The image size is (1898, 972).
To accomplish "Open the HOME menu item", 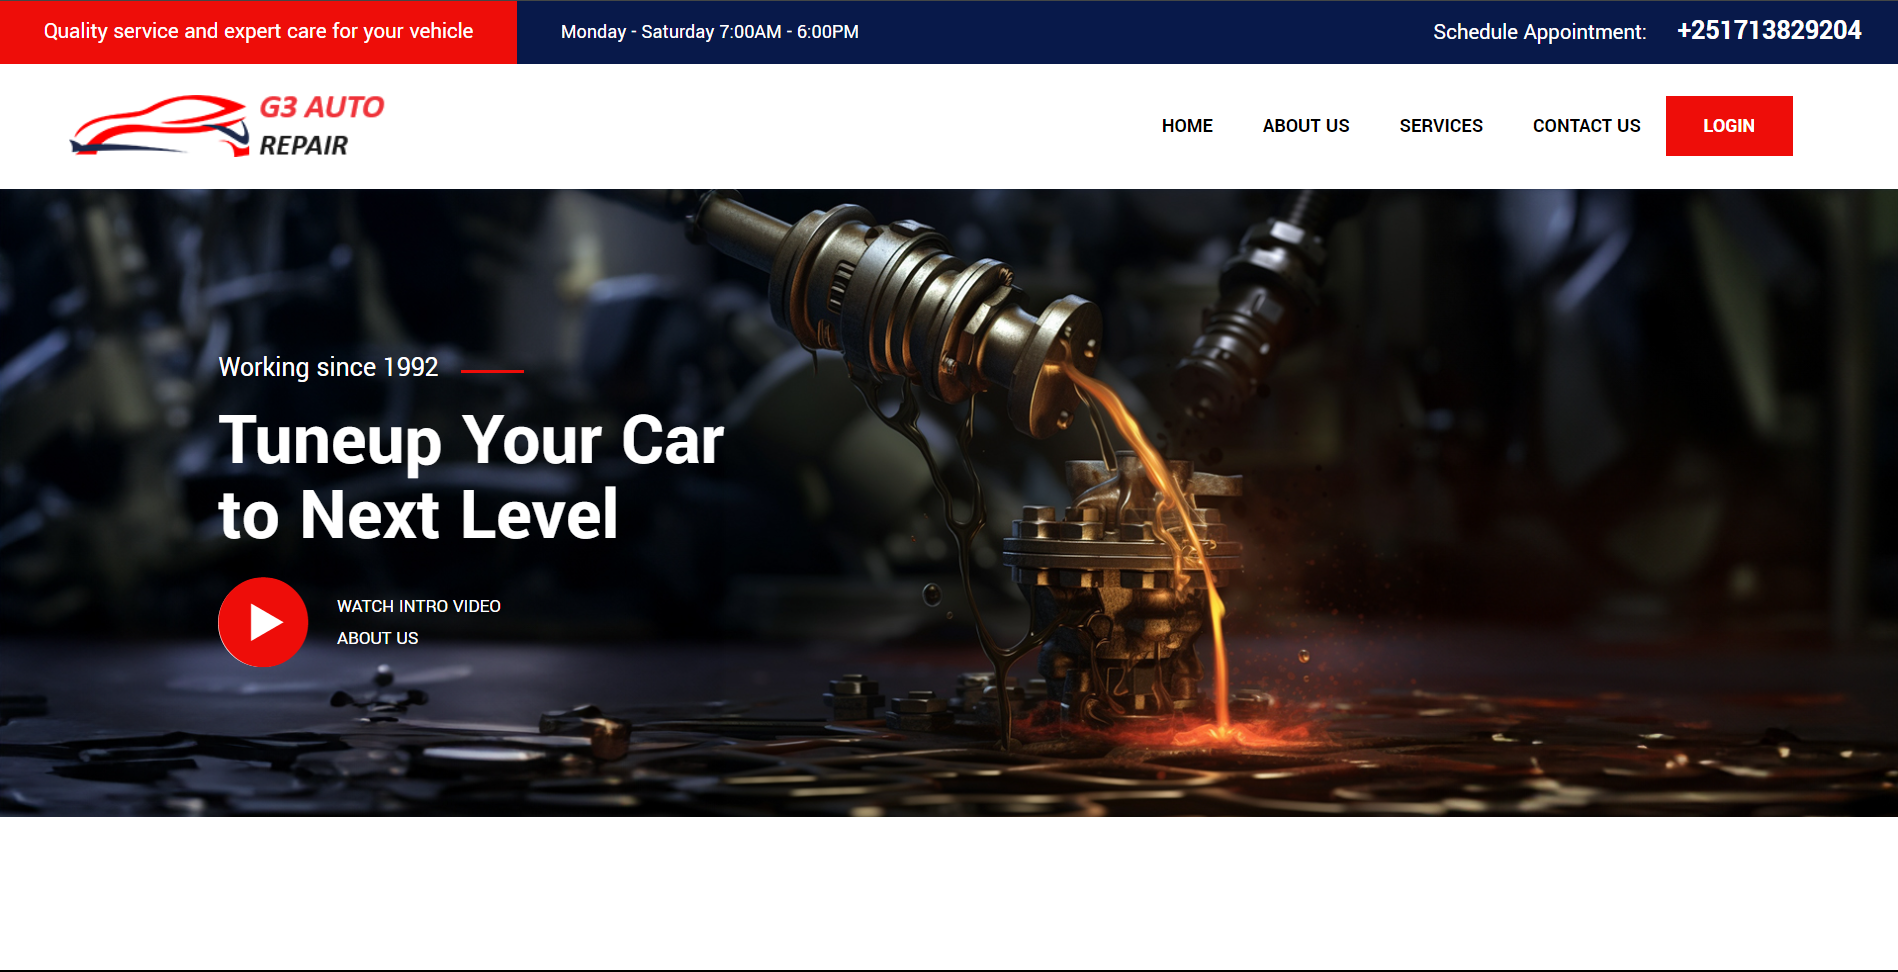I will pos(1187,126).
